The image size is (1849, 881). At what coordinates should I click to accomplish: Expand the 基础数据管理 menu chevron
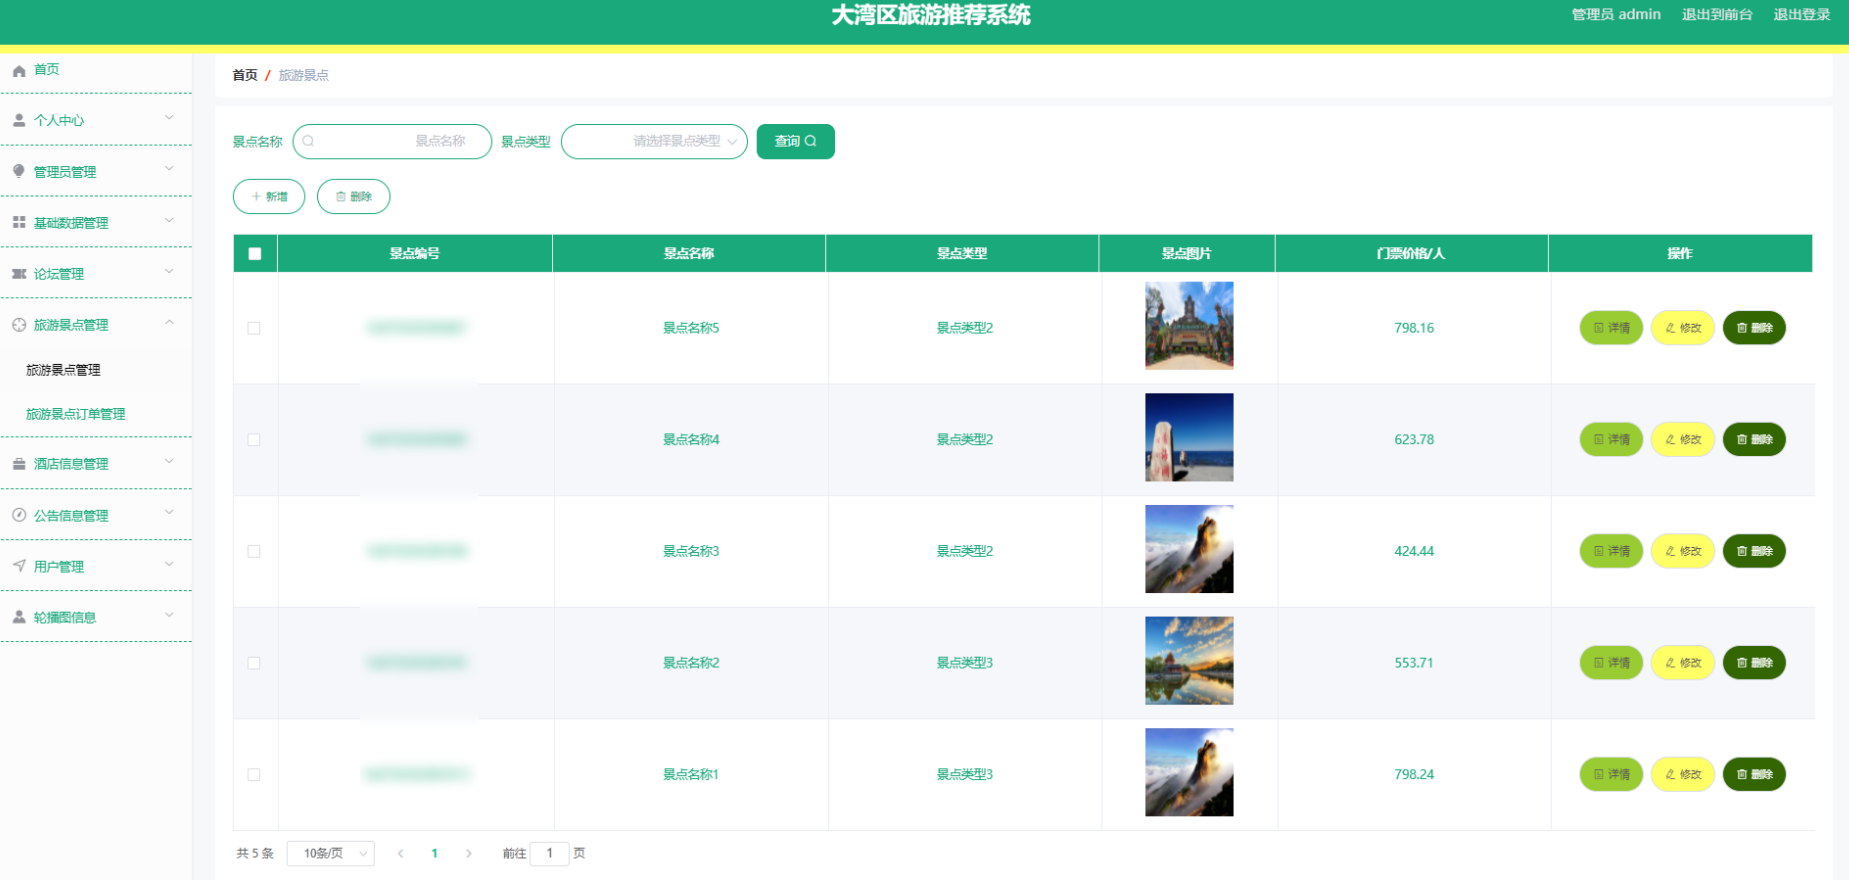pos(169,220)
